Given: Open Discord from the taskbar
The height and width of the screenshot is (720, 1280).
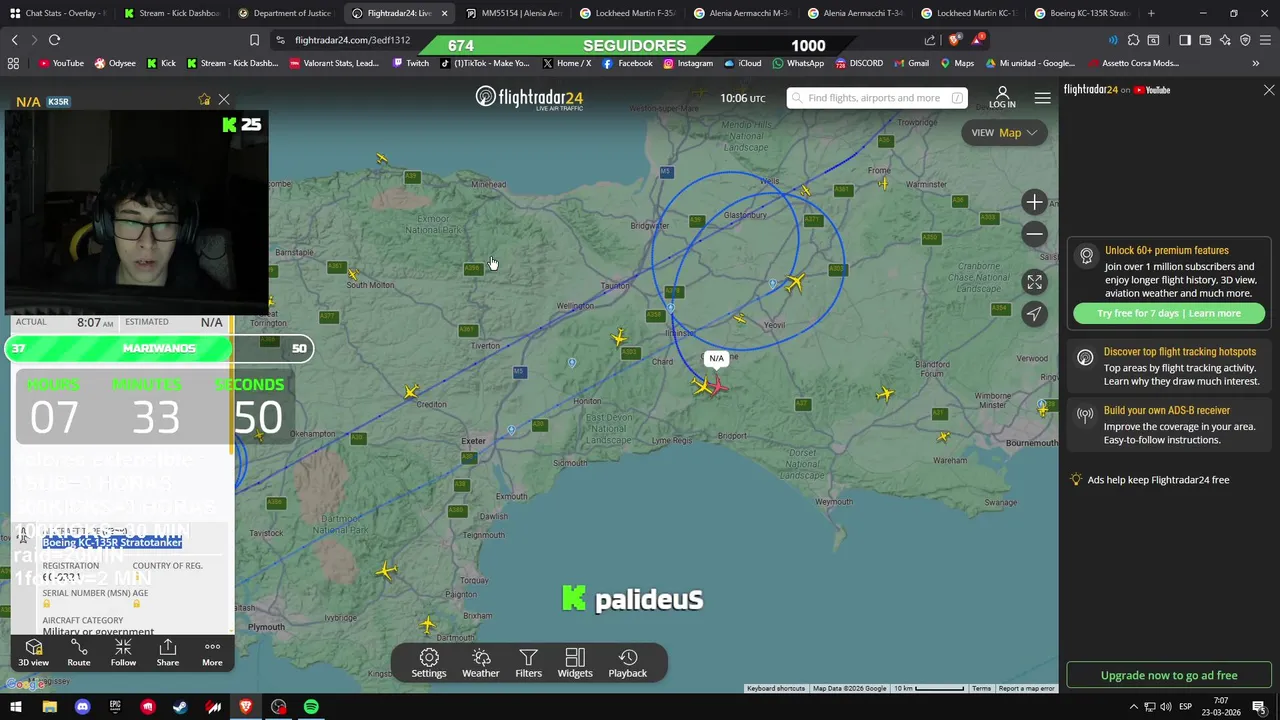Looking at the screenshot, I should pos(82,707).
